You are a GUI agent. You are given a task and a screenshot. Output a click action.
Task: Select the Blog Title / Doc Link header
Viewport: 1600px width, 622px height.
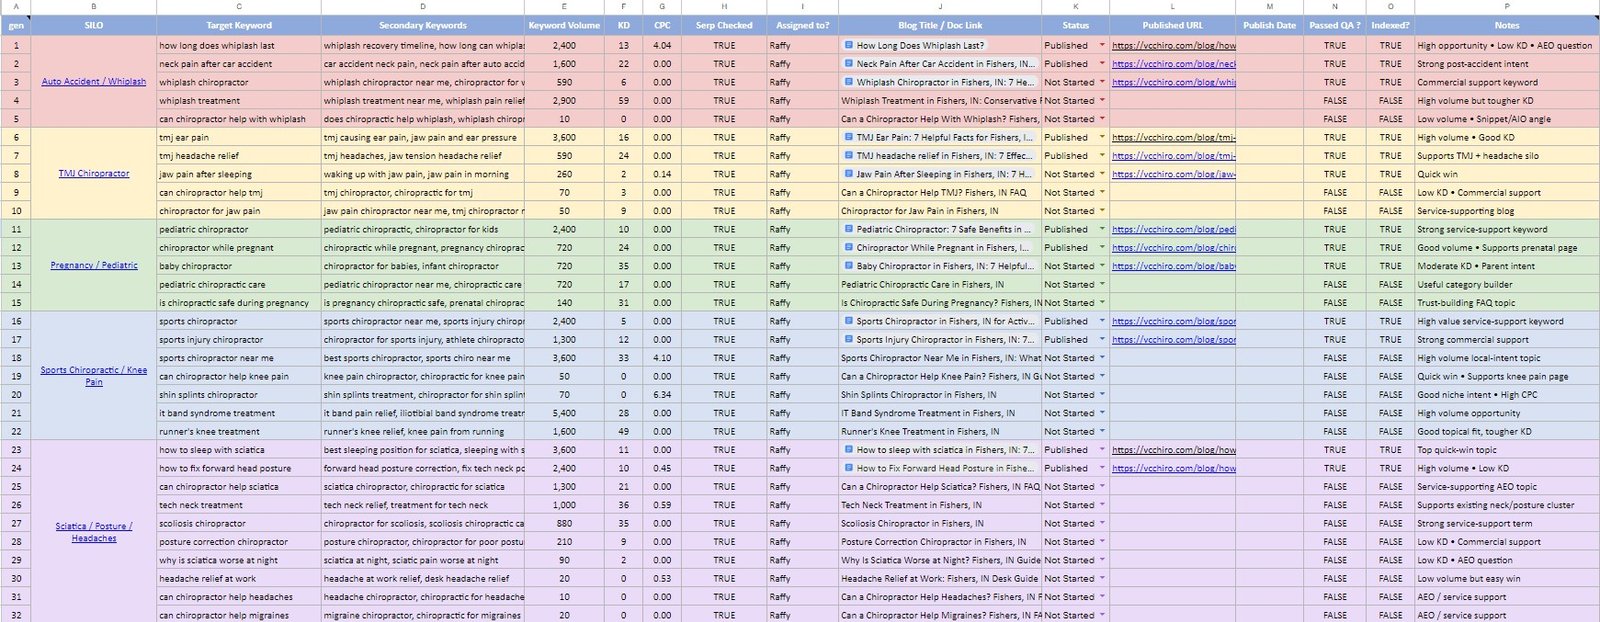[940, 25]
